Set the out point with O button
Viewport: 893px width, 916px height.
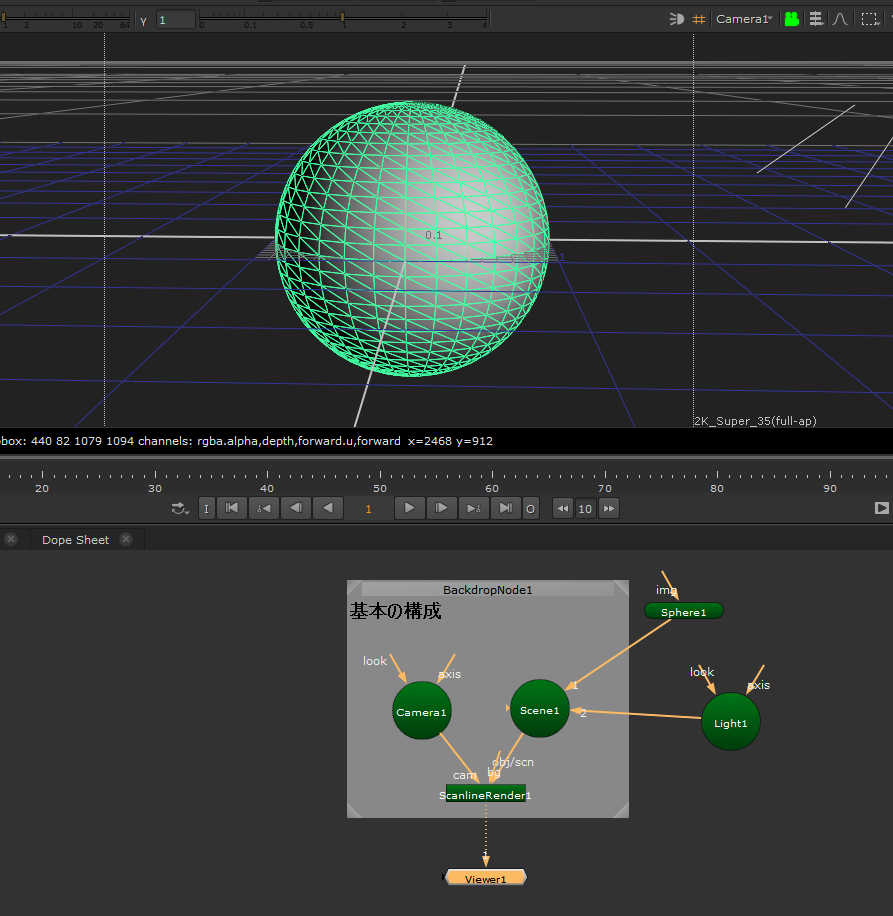pos(530,509)
